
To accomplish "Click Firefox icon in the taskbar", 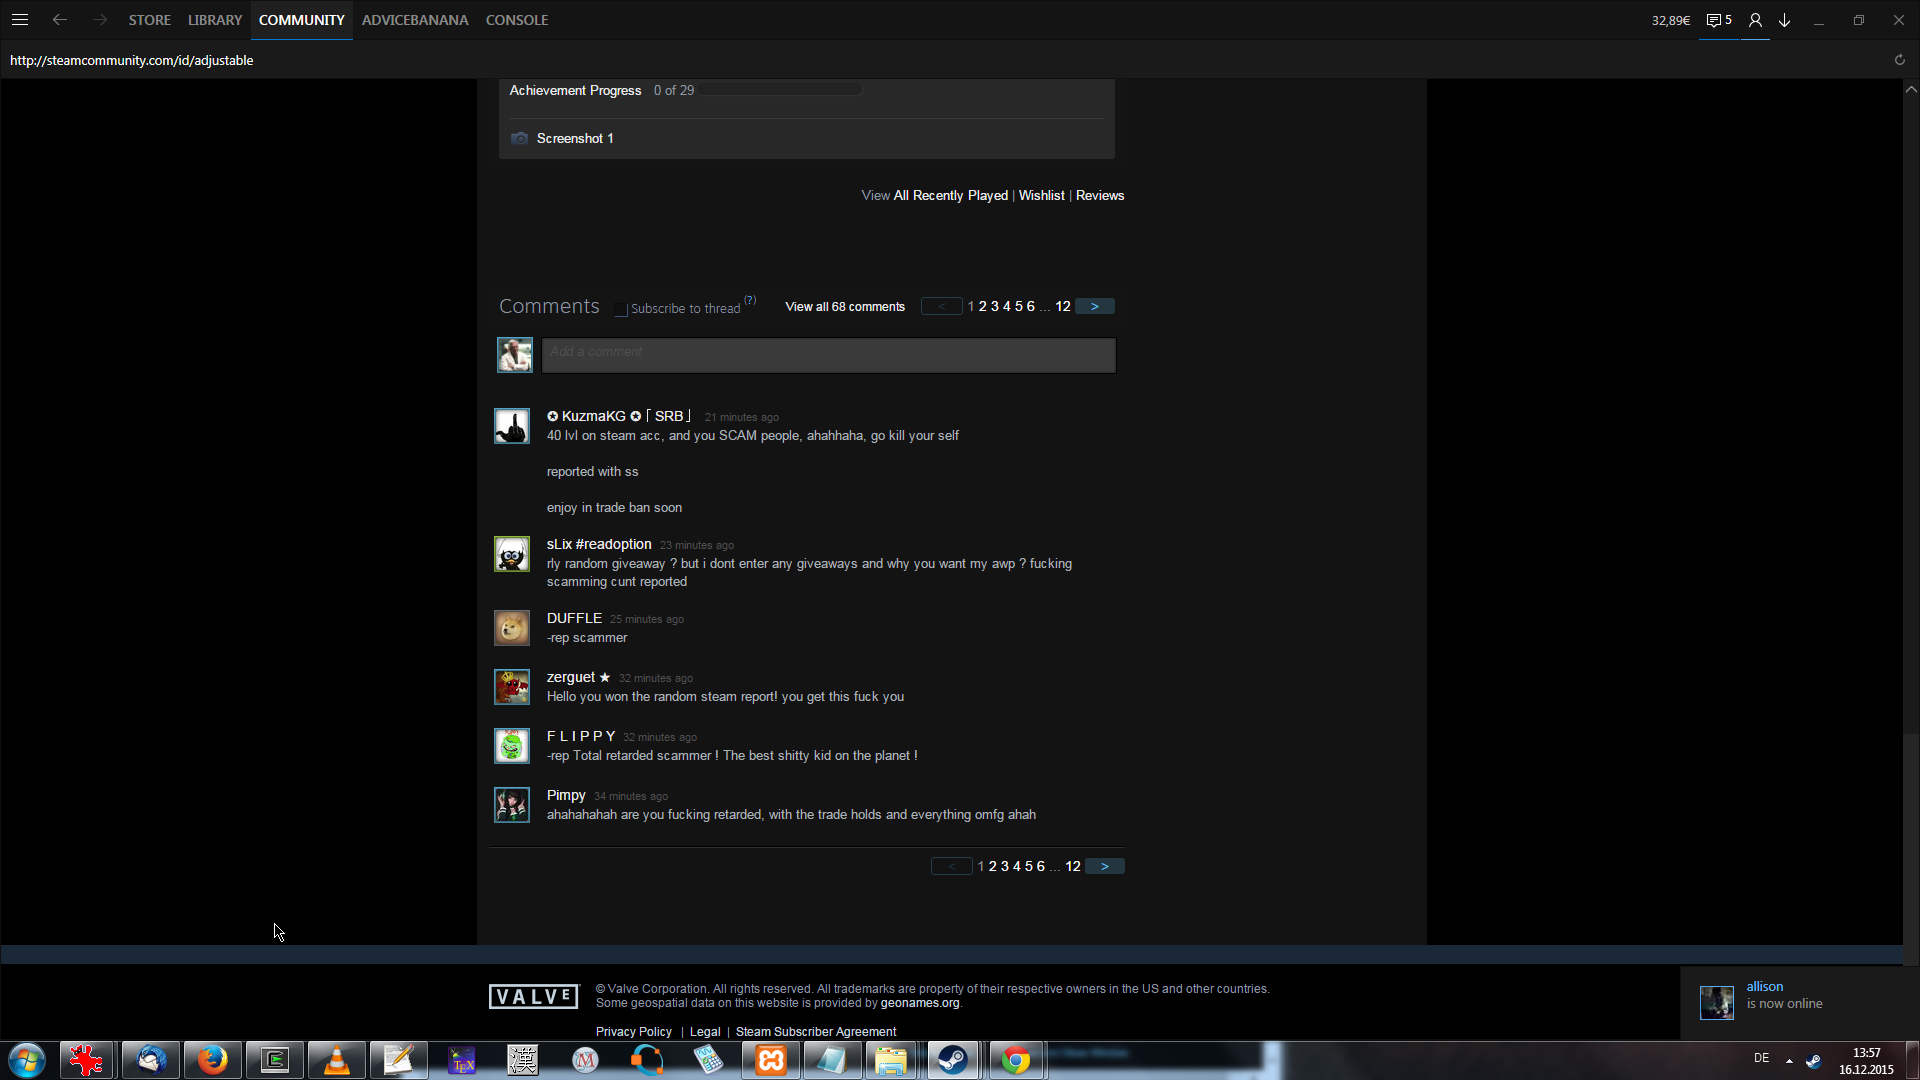I will pyautogui.click(x=212, y=1060).
